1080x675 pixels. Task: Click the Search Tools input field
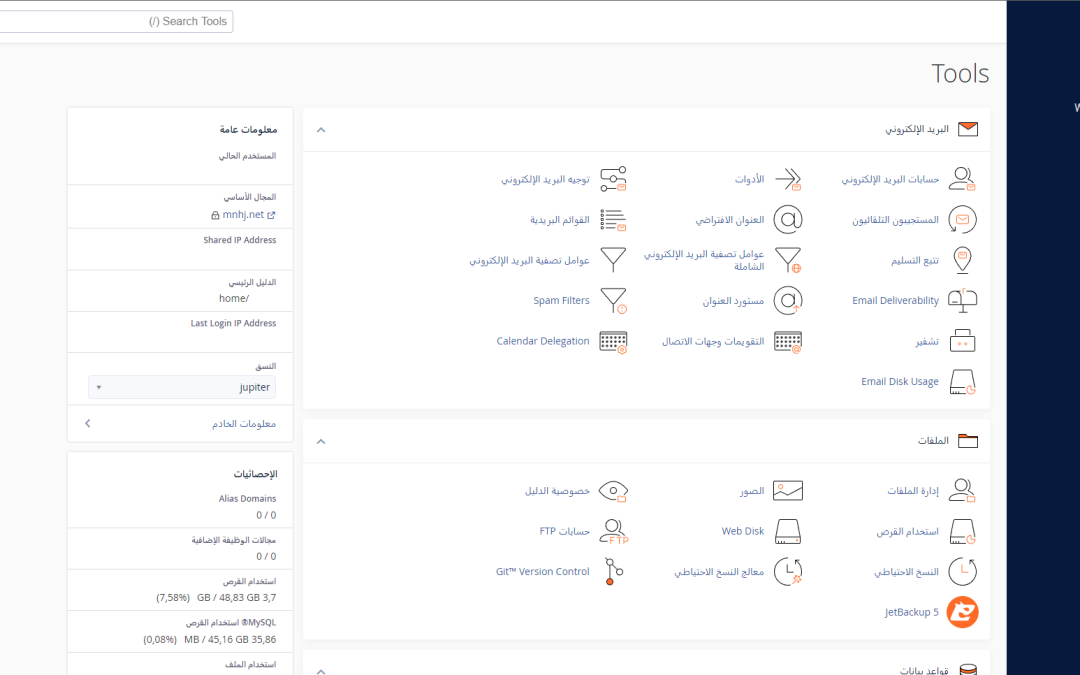[115, 21]
